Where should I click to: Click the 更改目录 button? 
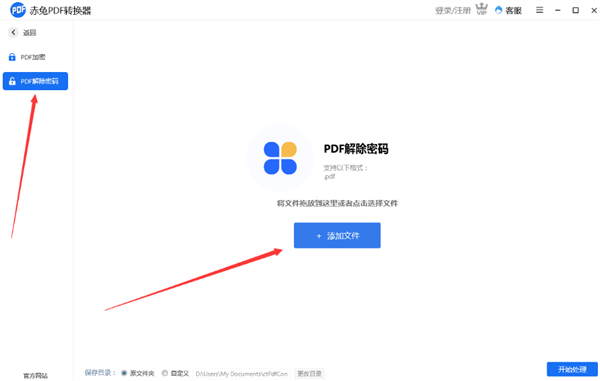coord(310,373)
